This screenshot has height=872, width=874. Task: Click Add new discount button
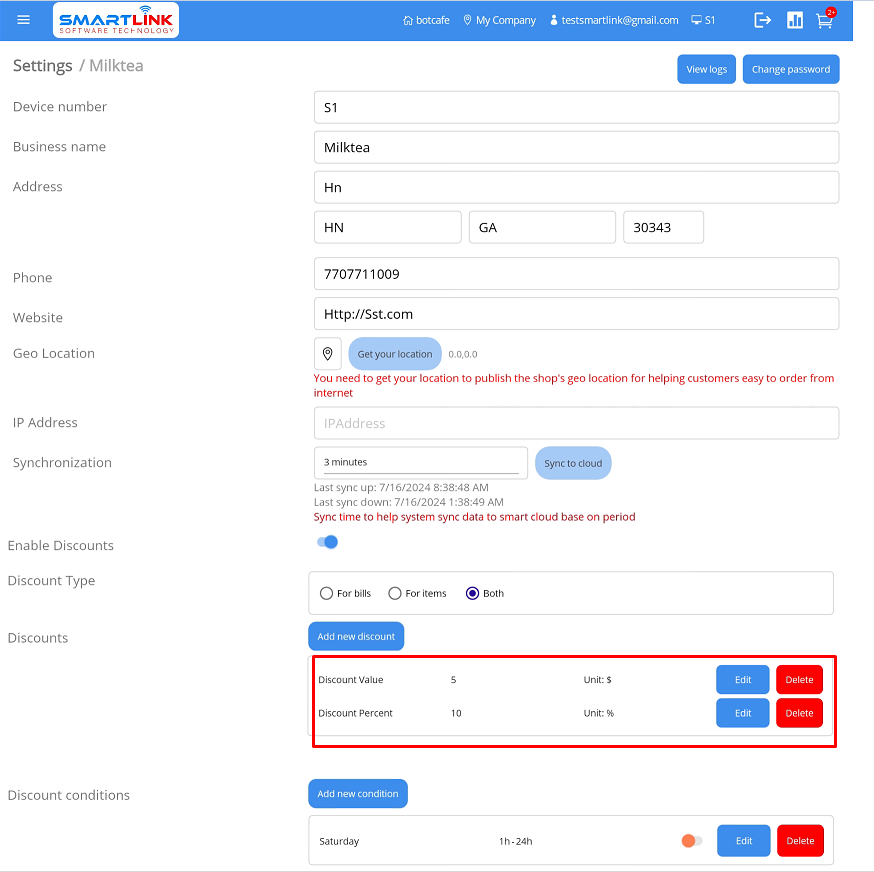click(356, 636)
